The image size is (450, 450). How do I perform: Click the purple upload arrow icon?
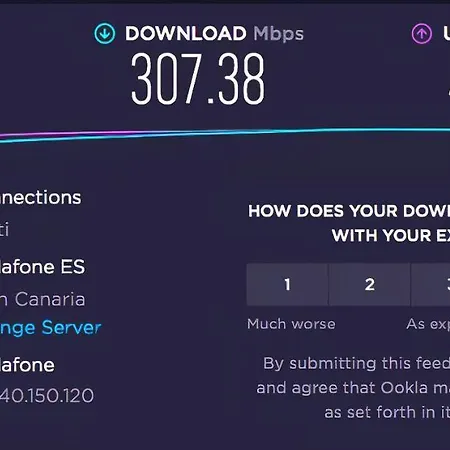coord(422,33)
